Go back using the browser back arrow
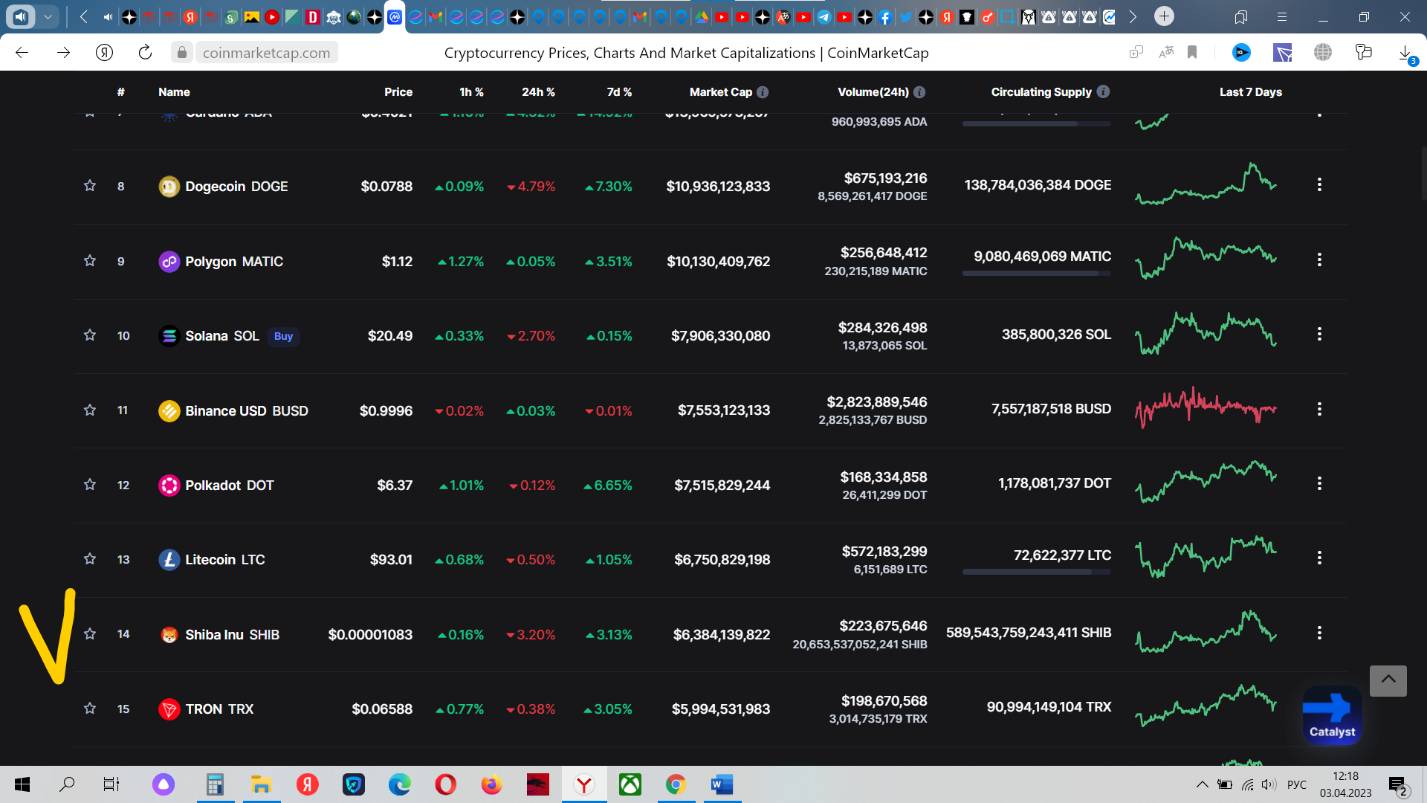This screenshot has height=803, width=1427. pyautogui.click(x=22, y=53)
